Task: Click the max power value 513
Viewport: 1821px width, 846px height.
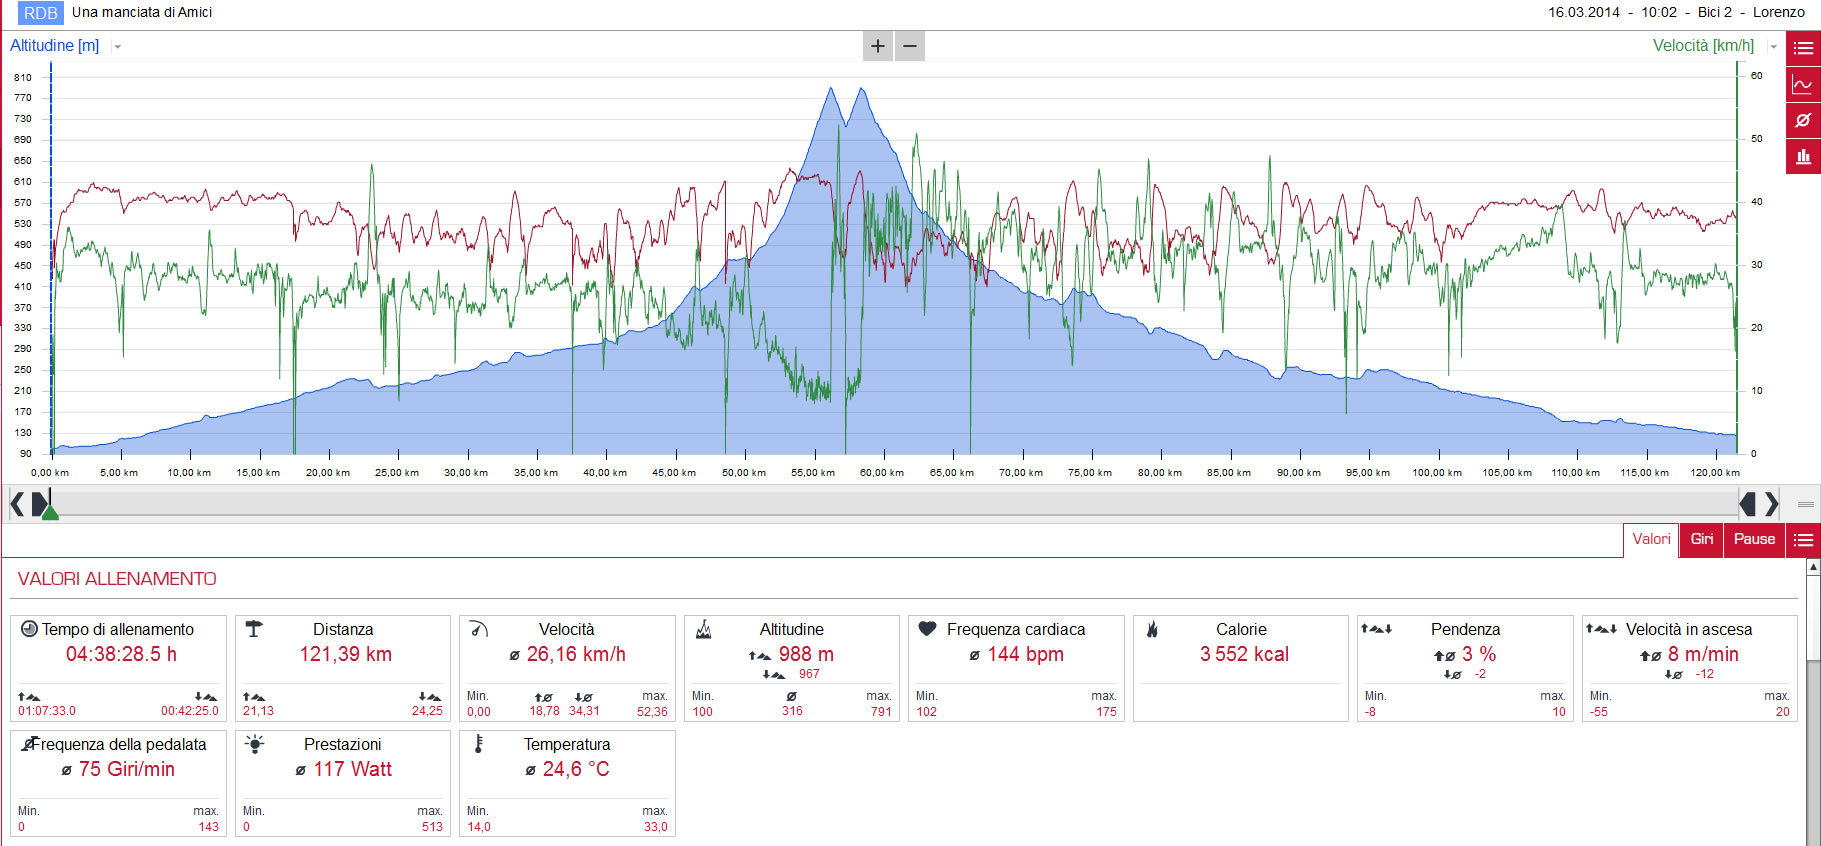Action: coord(432,827)
